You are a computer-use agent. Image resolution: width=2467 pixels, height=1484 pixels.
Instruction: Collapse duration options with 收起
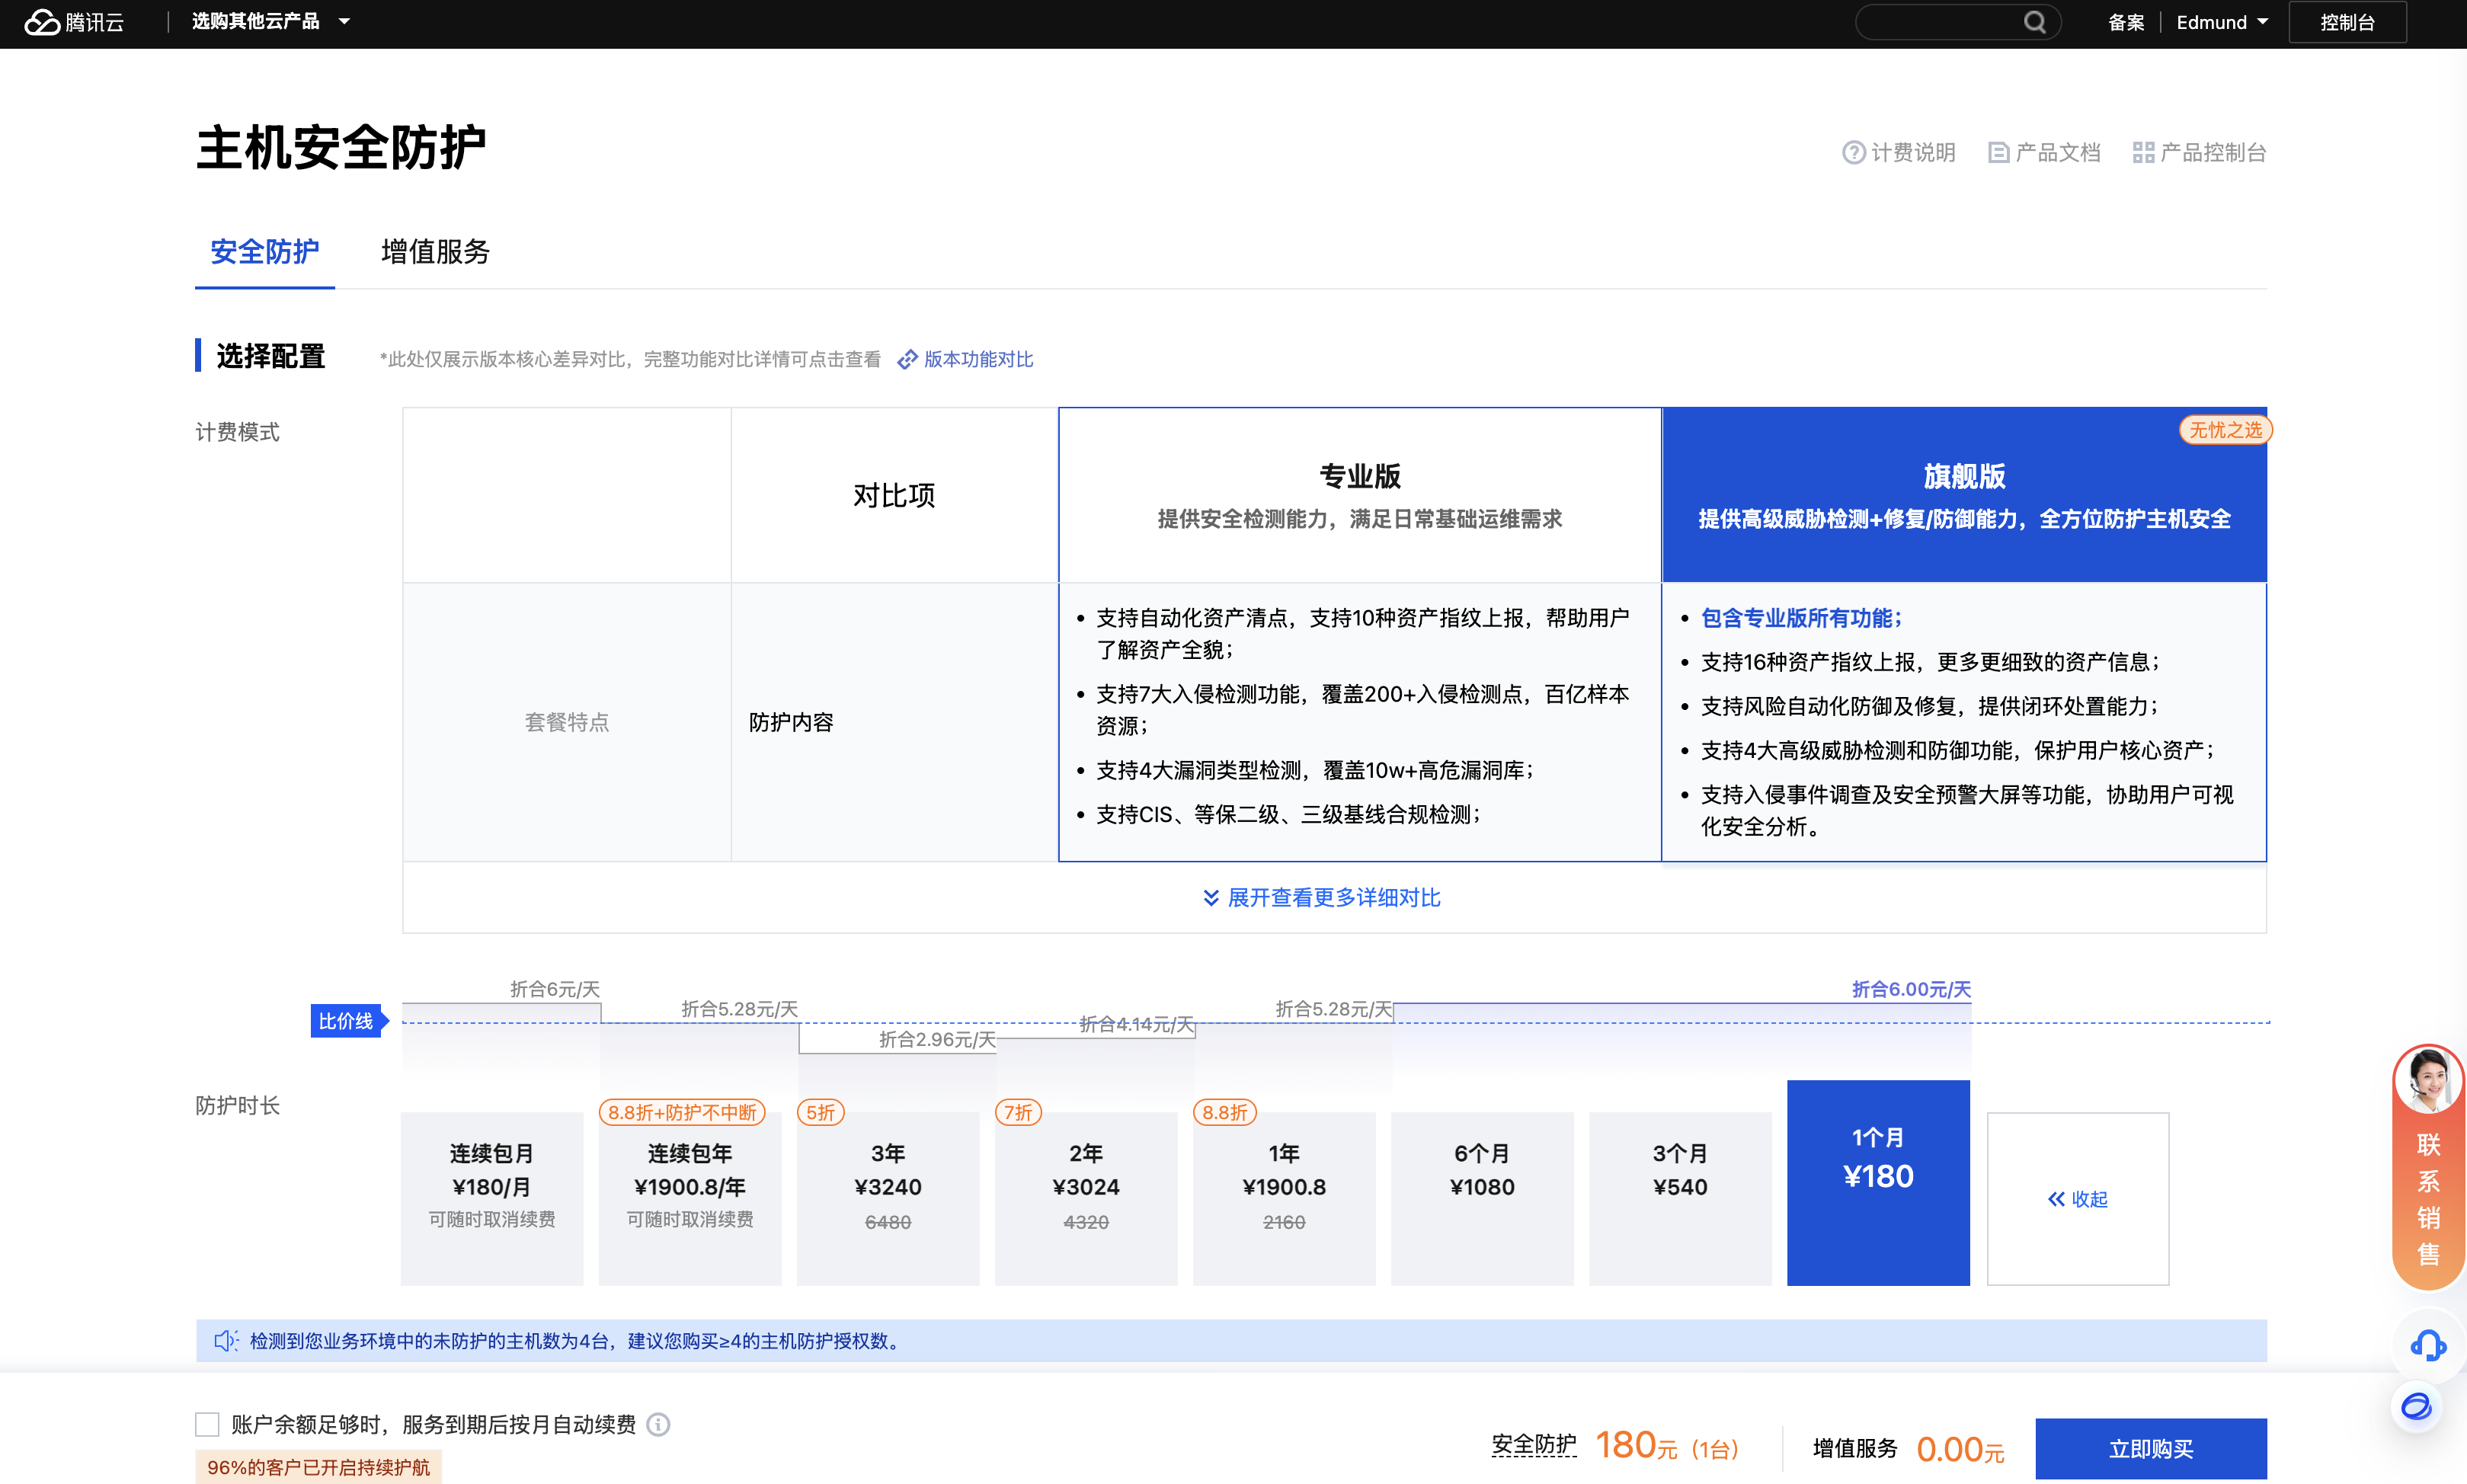2077,1198
